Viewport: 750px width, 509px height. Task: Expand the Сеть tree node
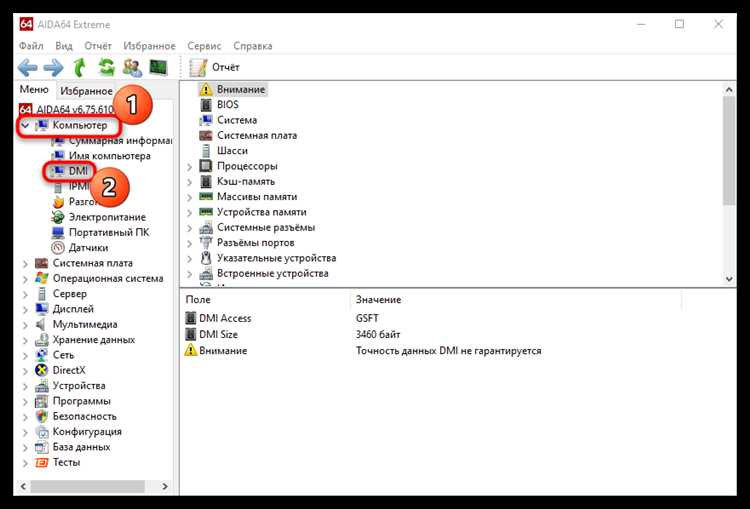(x=25, y=355)
